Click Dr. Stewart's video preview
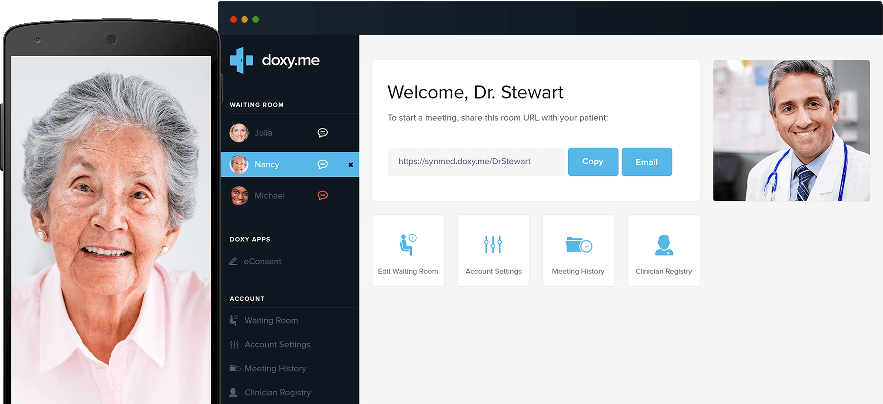The height and width of the screenshot is (404, 883). [791, 130]
